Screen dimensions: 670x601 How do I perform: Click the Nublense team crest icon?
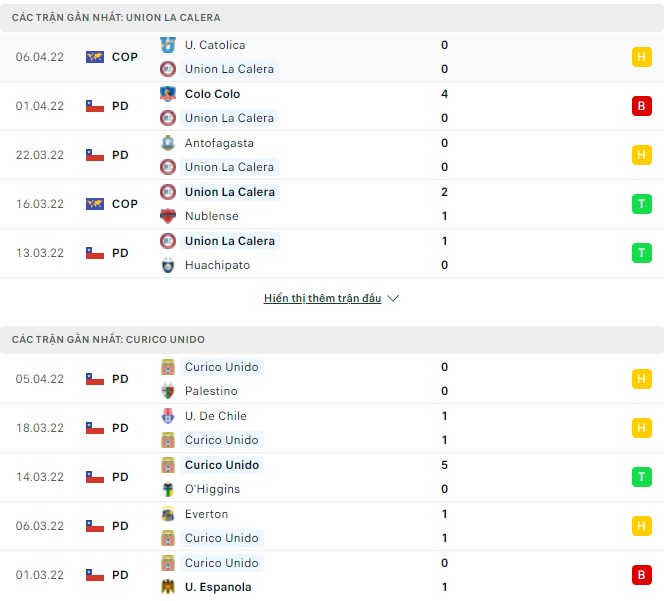pos(168,216)
